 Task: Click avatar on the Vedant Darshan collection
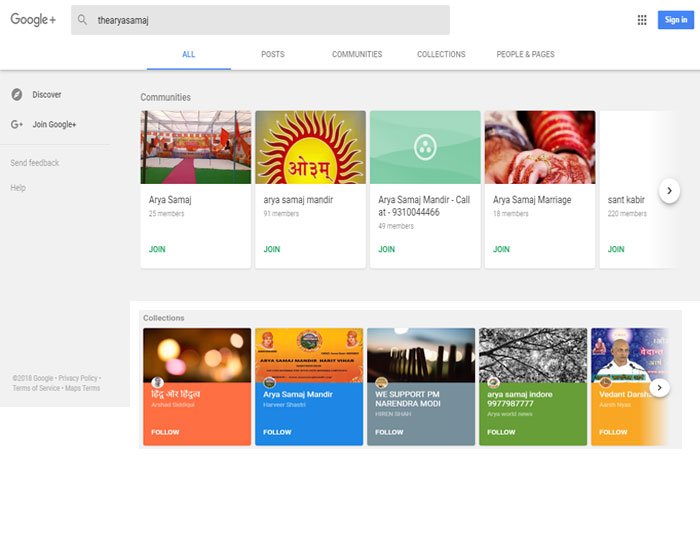point(605,382)
